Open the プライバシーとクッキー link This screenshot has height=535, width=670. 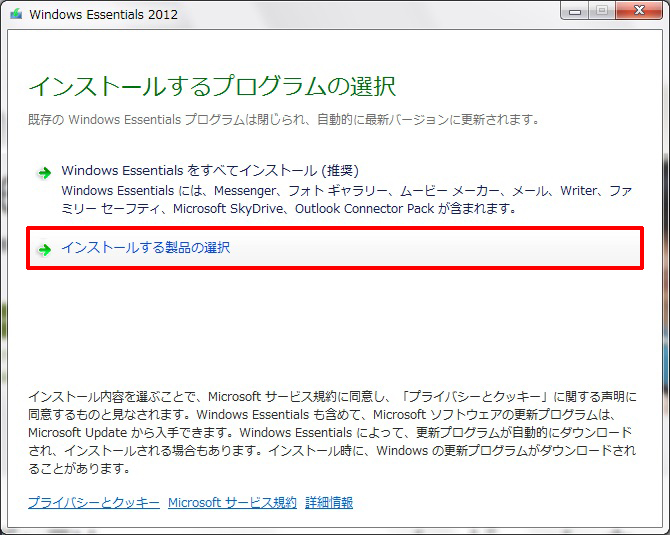94,503
